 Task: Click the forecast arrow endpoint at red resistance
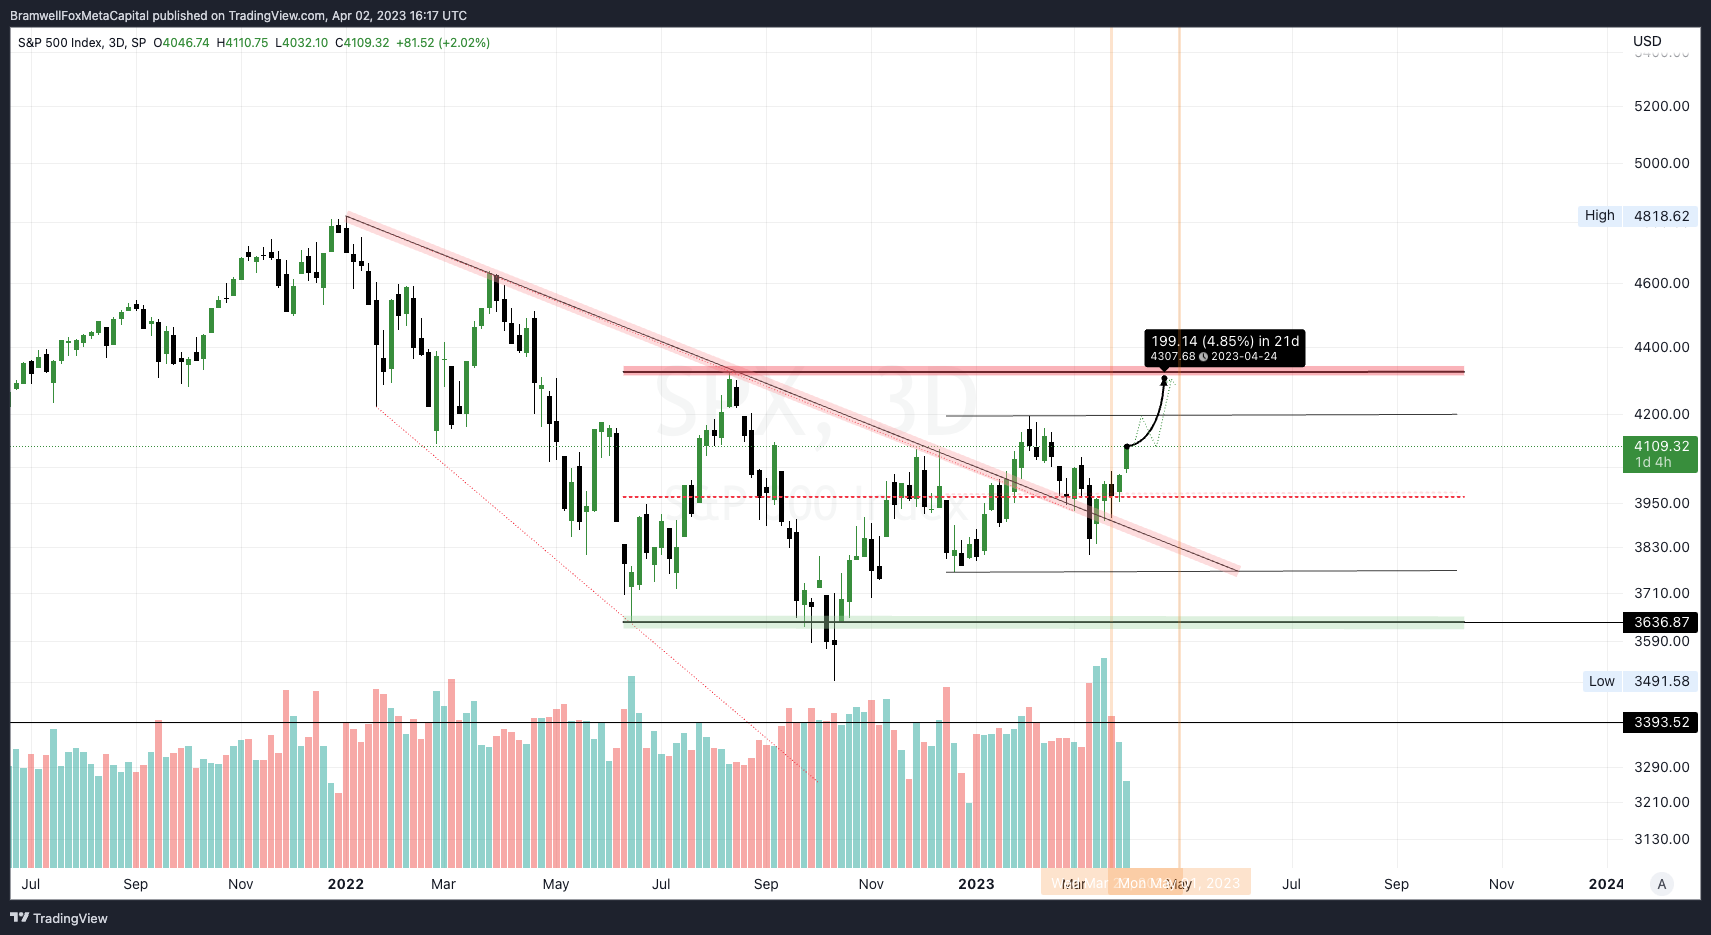[1164, 379]
